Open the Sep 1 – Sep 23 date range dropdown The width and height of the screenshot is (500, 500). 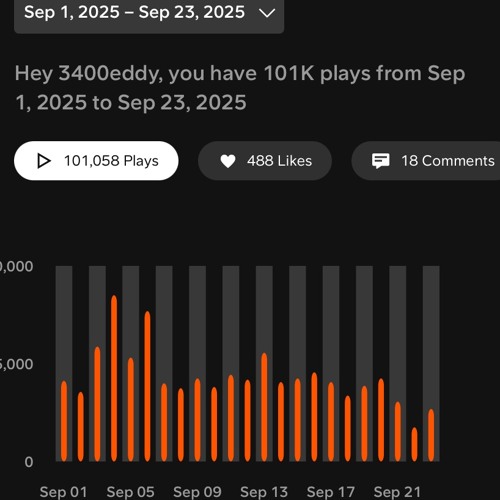coord(149,13)
